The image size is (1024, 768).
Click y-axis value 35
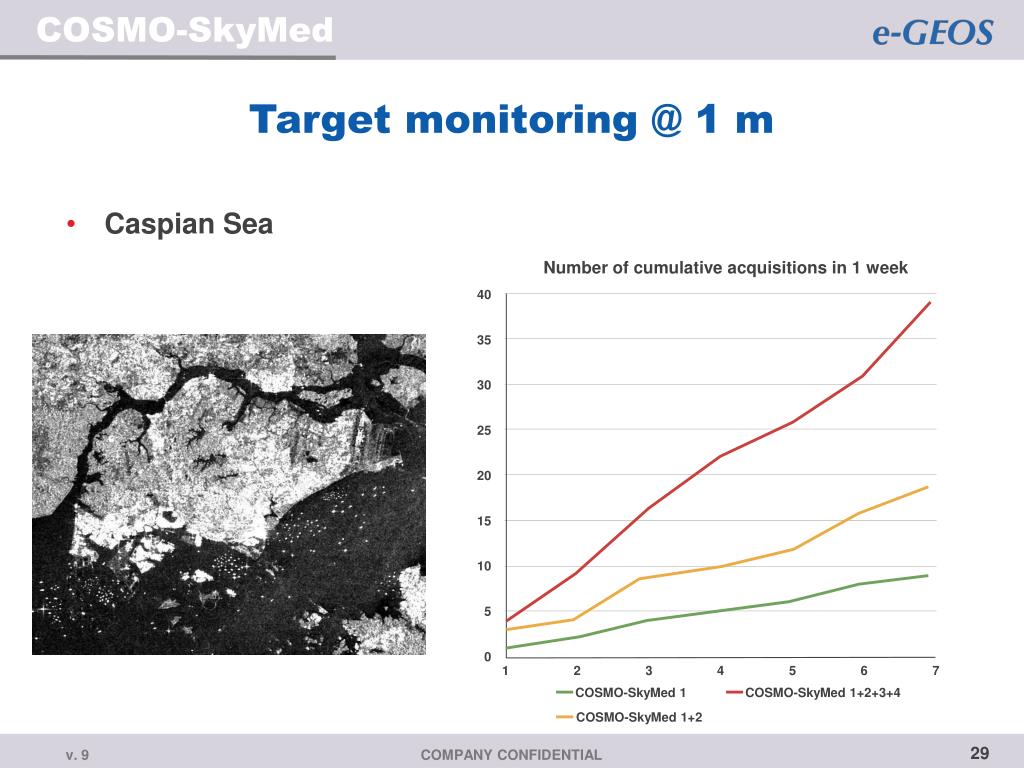pos(484,340)
